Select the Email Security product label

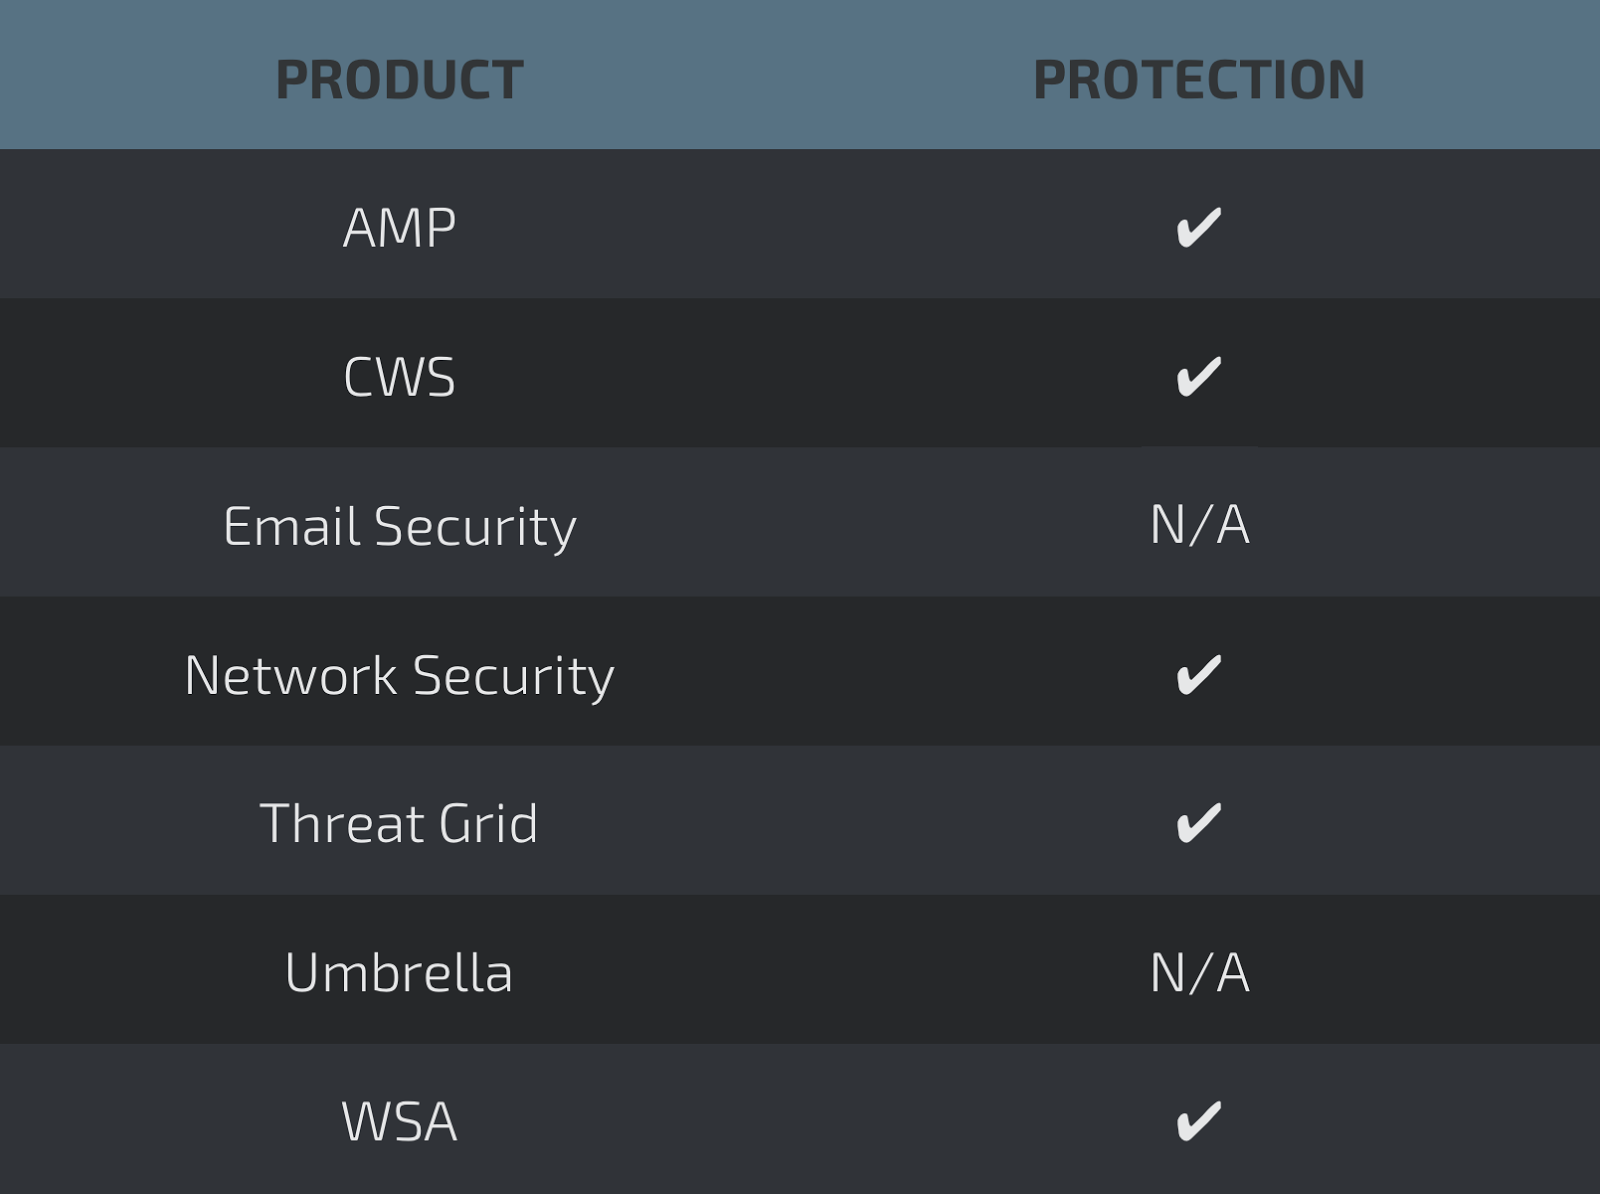coord(399,527)
